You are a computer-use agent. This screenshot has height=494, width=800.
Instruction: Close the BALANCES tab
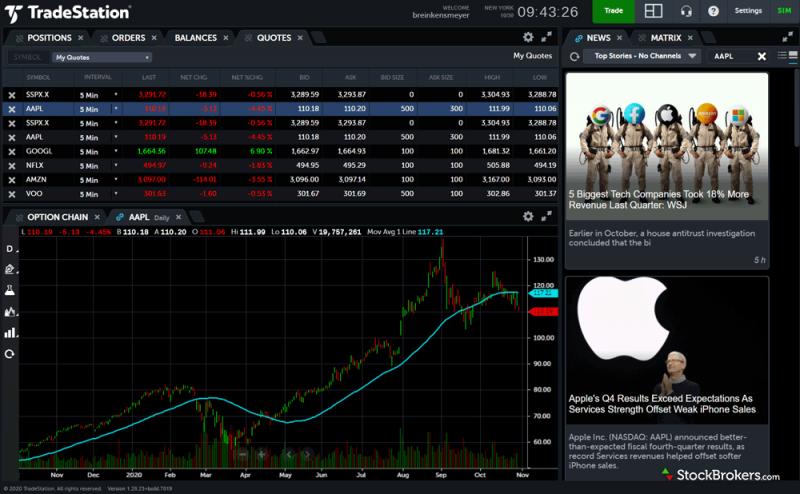[x=226, y=38]
